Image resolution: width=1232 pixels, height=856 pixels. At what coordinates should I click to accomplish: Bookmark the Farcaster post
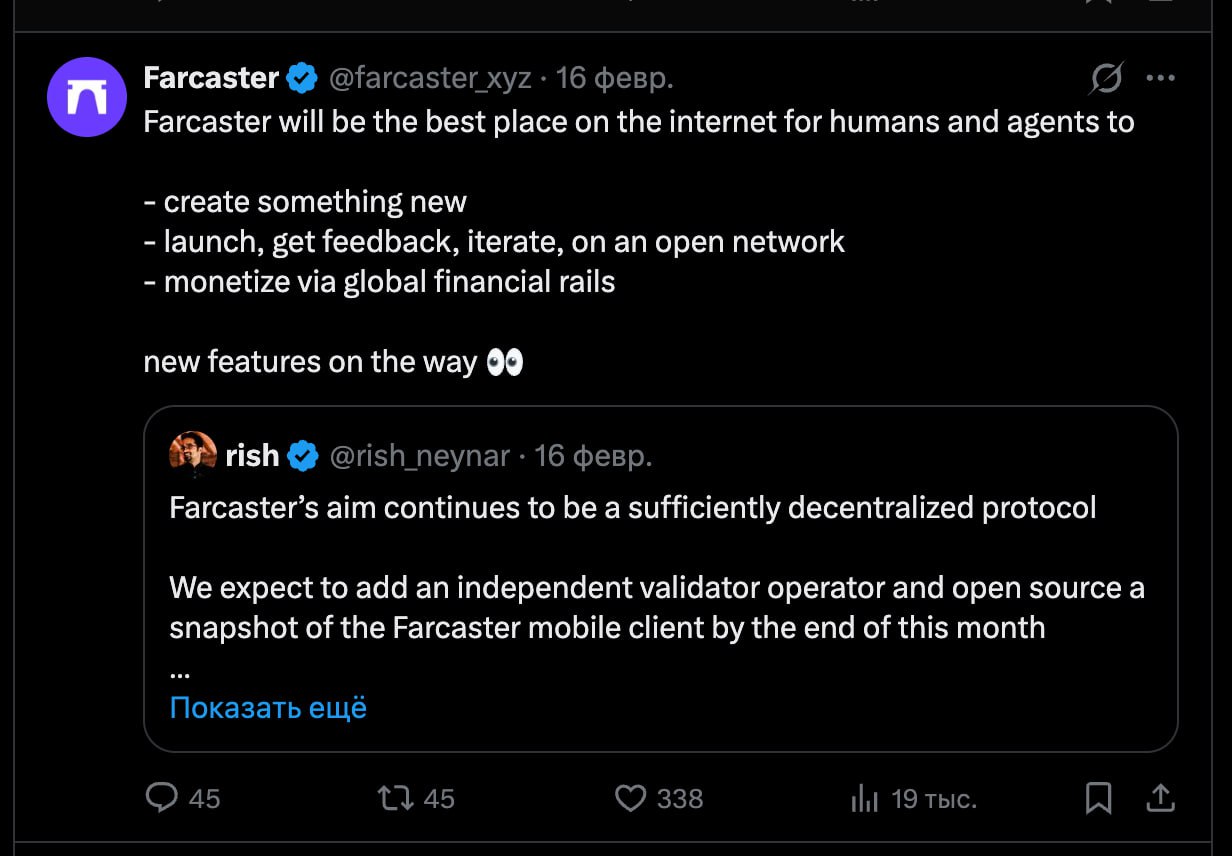click(x=1098, y=798)
